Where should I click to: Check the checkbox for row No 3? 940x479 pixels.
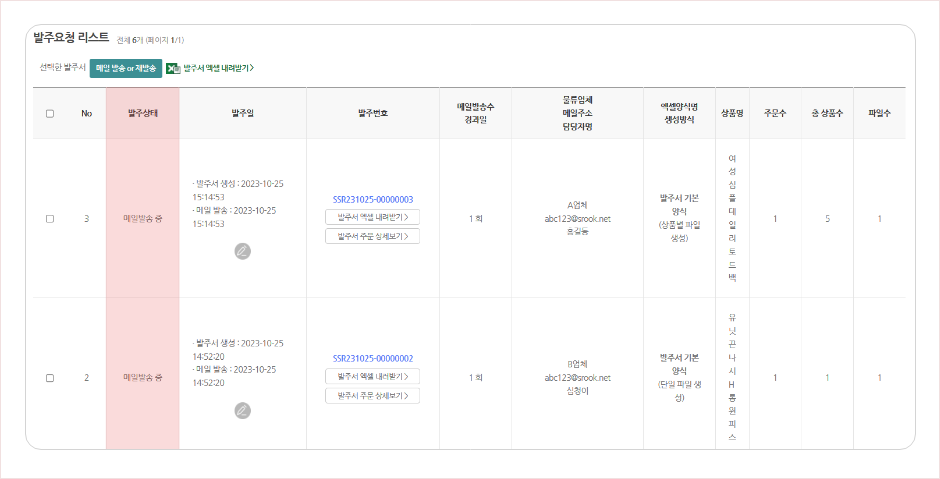pyautogui.click(x=50, y=219)
